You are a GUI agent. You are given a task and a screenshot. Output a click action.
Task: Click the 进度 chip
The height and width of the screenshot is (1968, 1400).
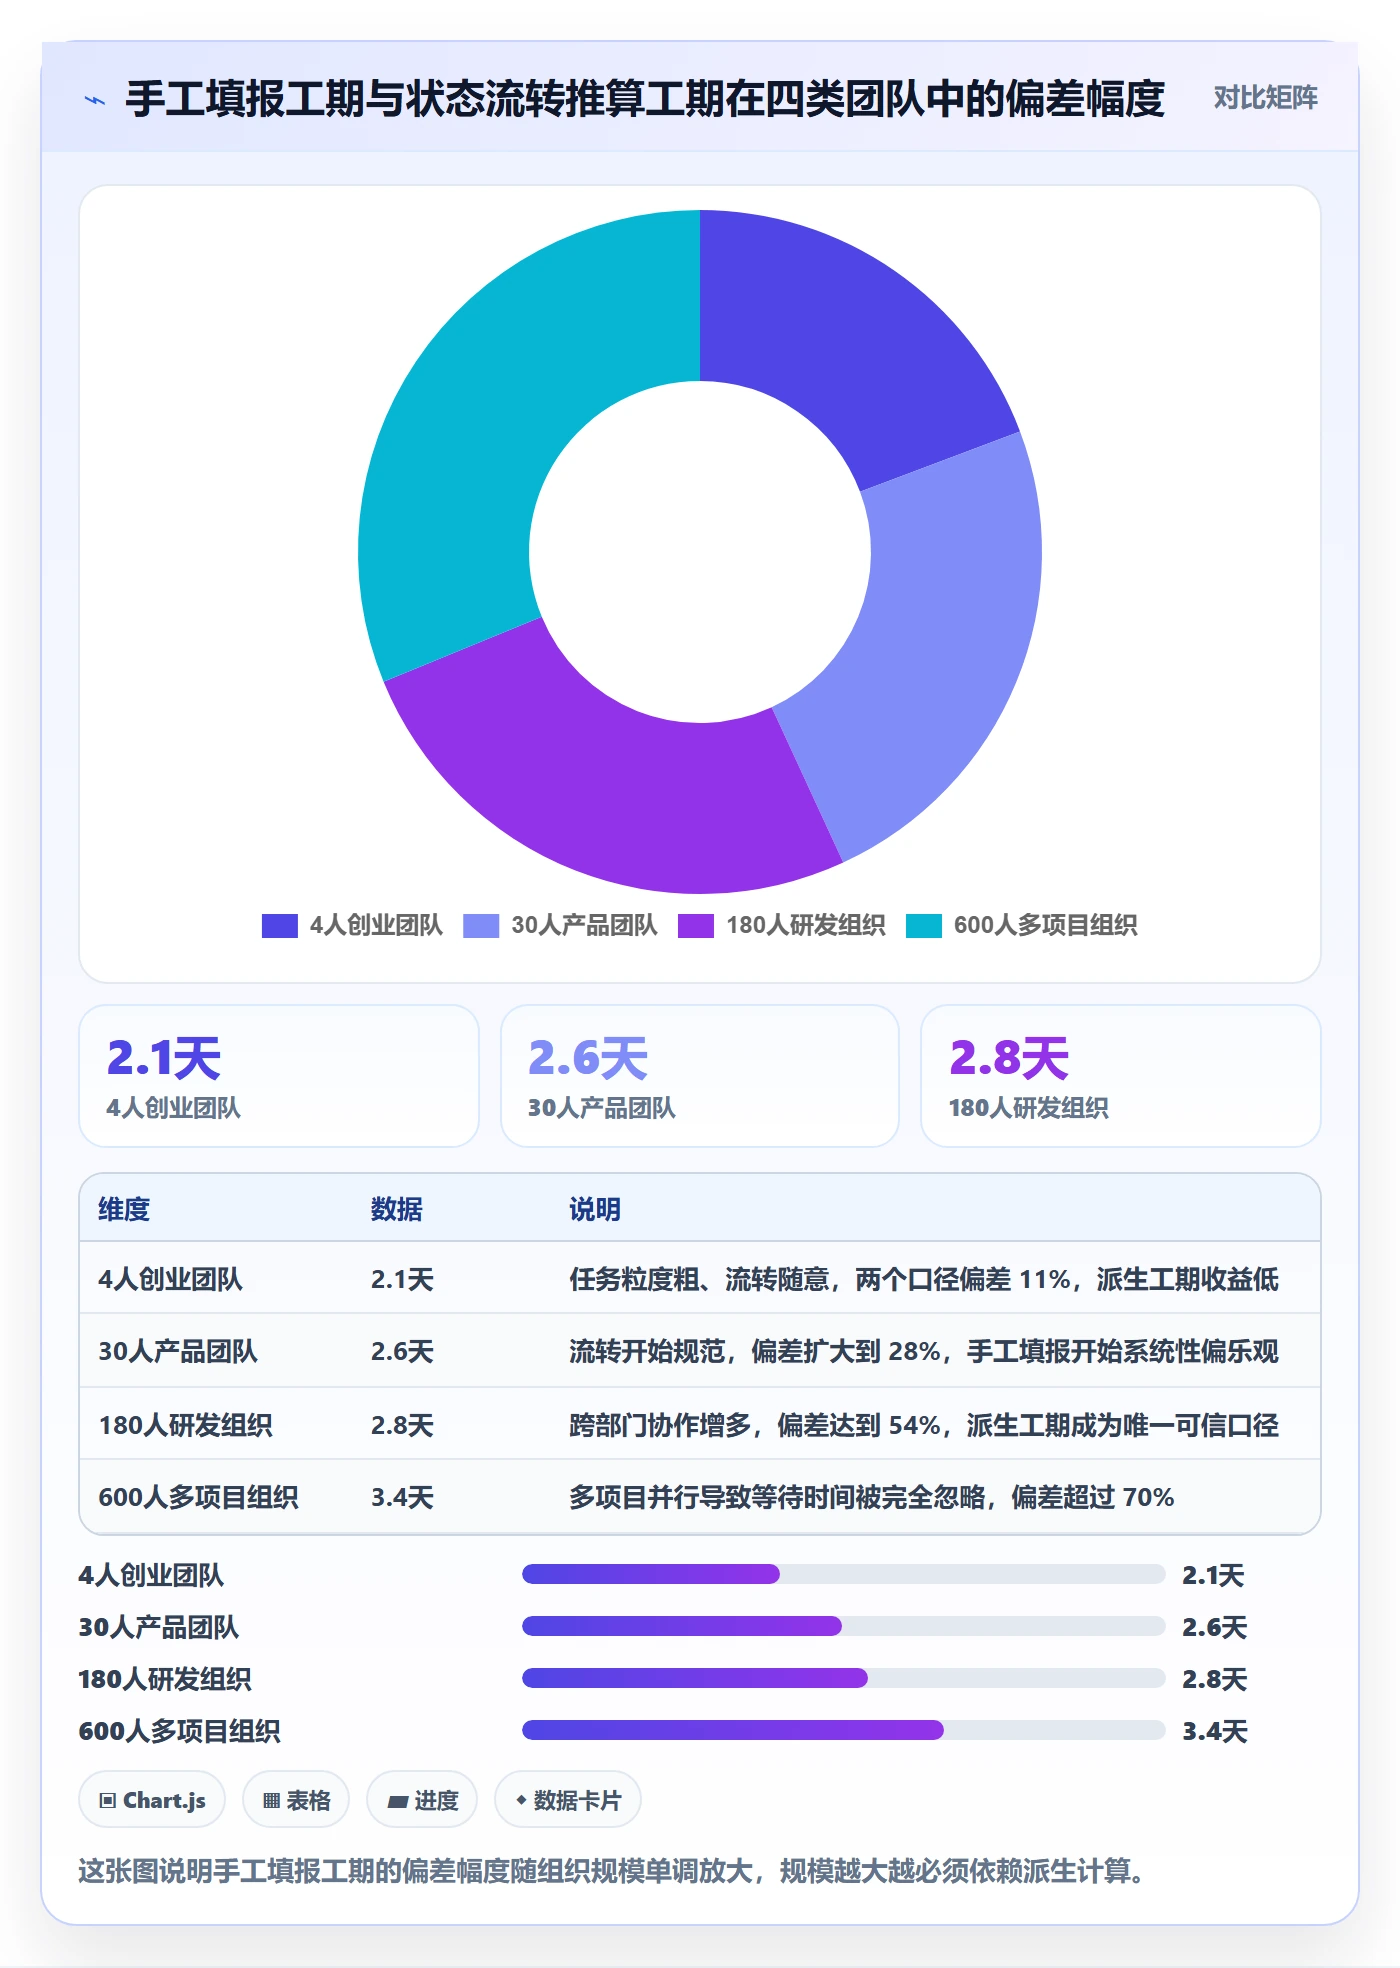click(x=422, y=1800)
